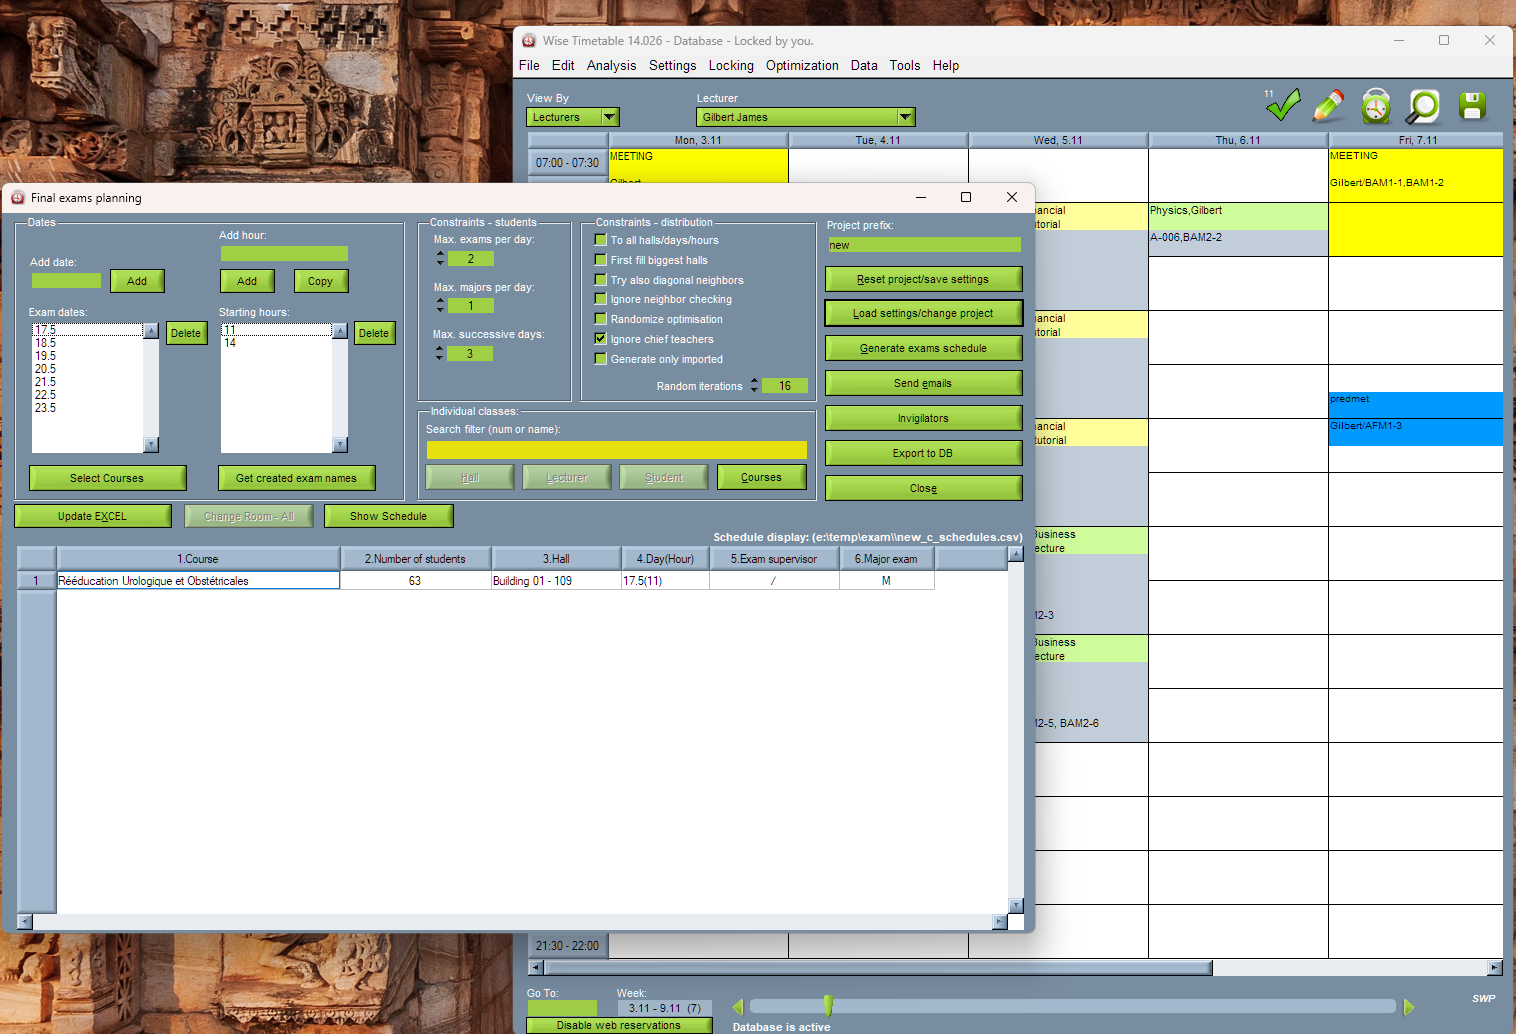Click the green floppy disk save icon
Image resolution: width=1516 pixels, height=1034 pixels.
[x=1472, y=106]
